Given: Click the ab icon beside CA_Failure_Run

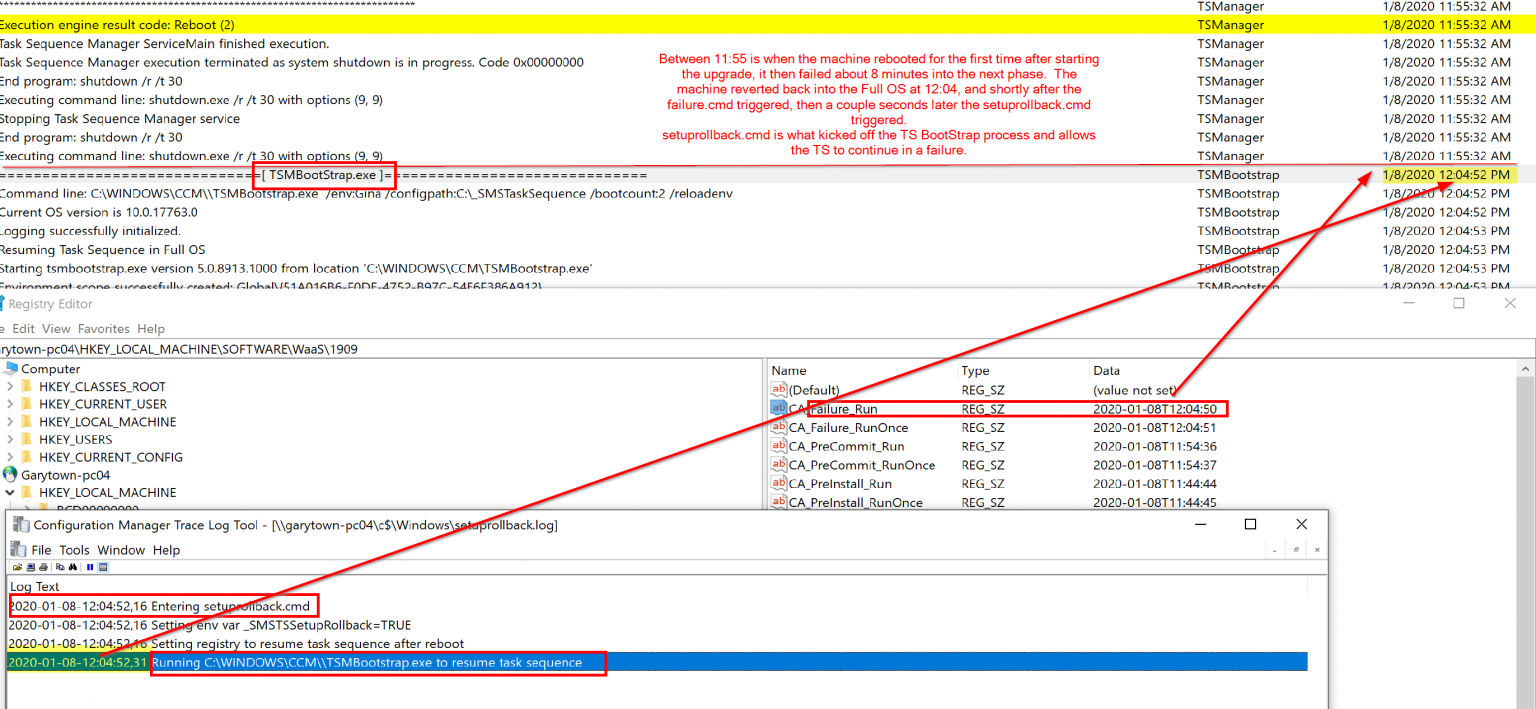Looking at the screenshot, I should point(780,408).
